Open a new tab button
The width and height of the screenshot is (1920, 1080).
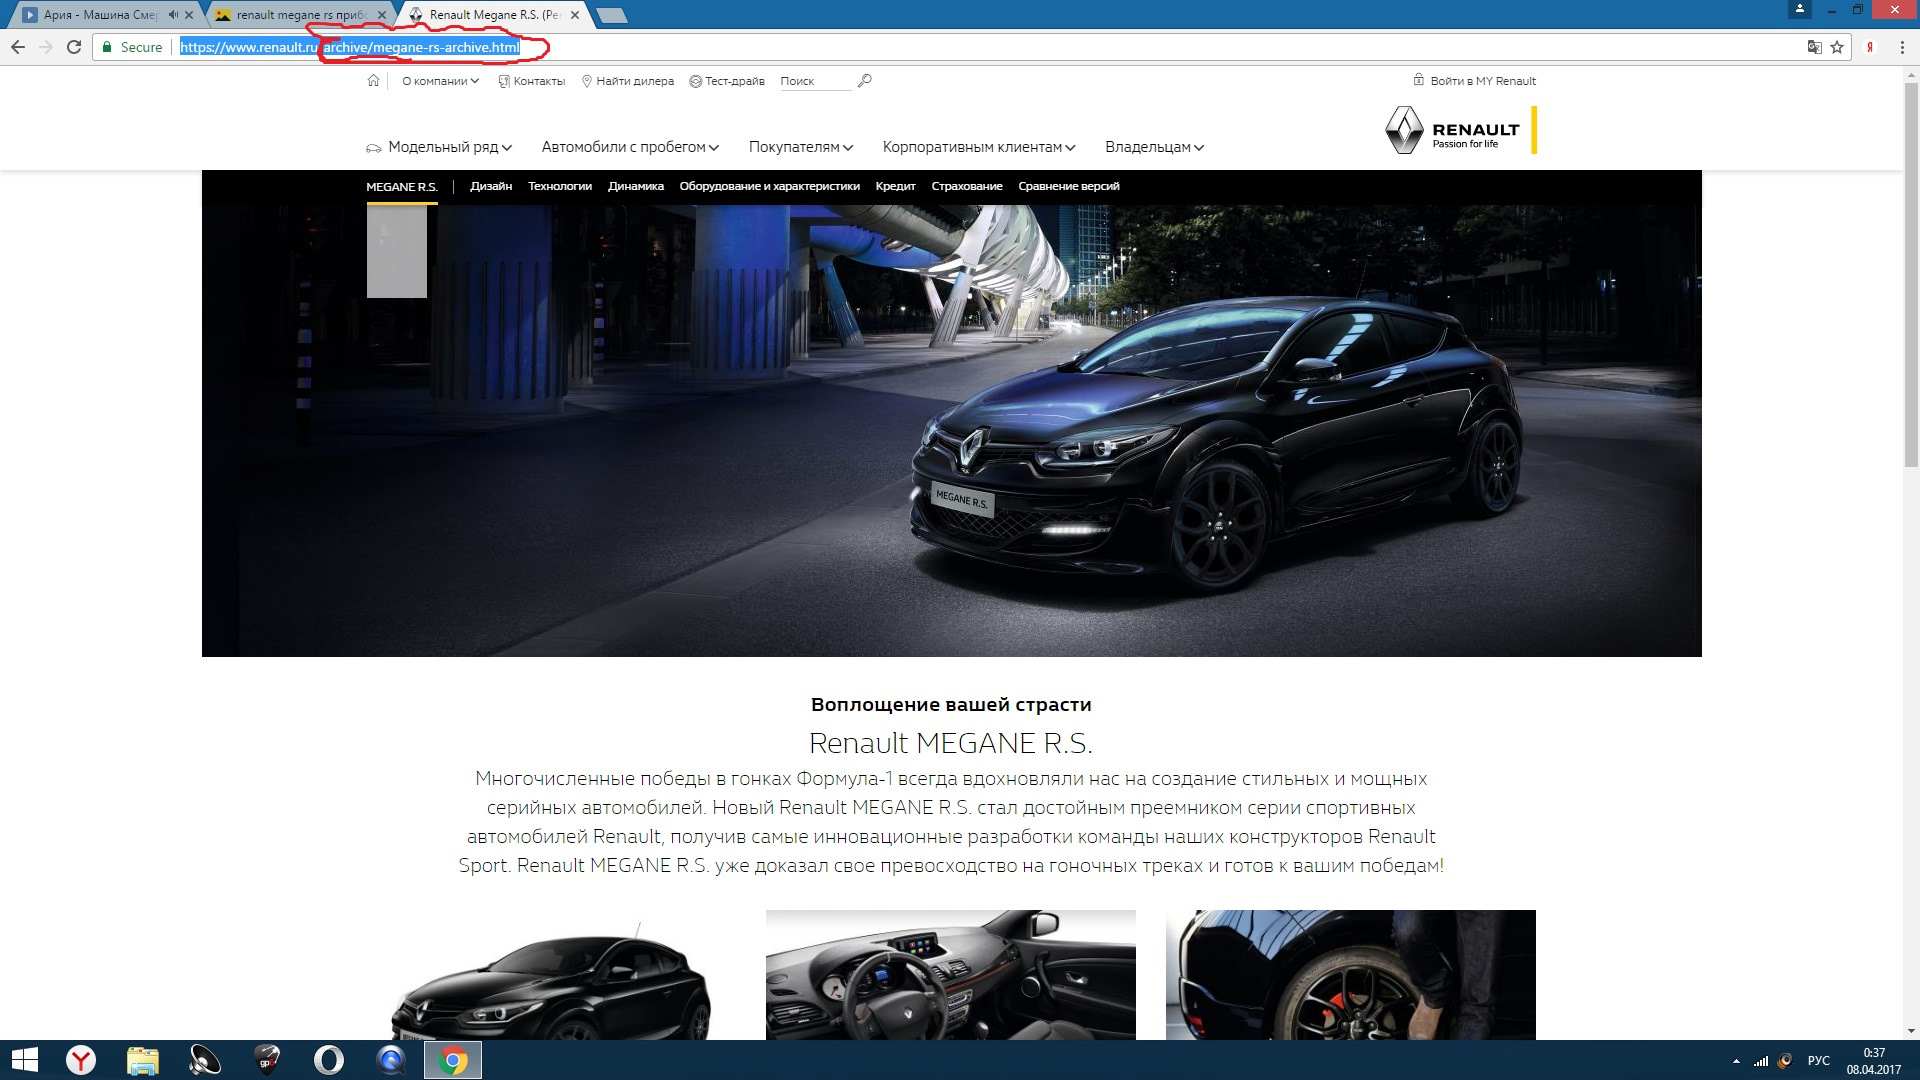coord(611,15)
